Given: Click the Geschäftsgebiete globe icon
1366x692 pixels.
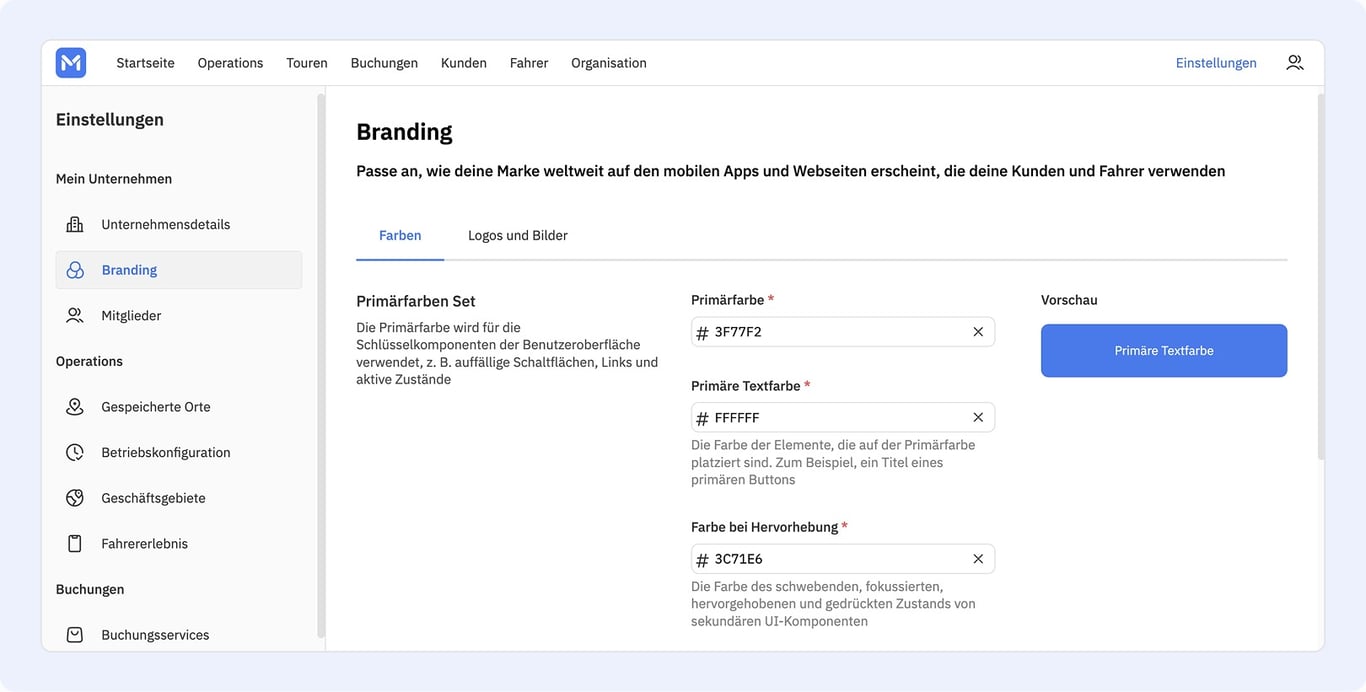Looking at the screenshot, I should [75, 498].
